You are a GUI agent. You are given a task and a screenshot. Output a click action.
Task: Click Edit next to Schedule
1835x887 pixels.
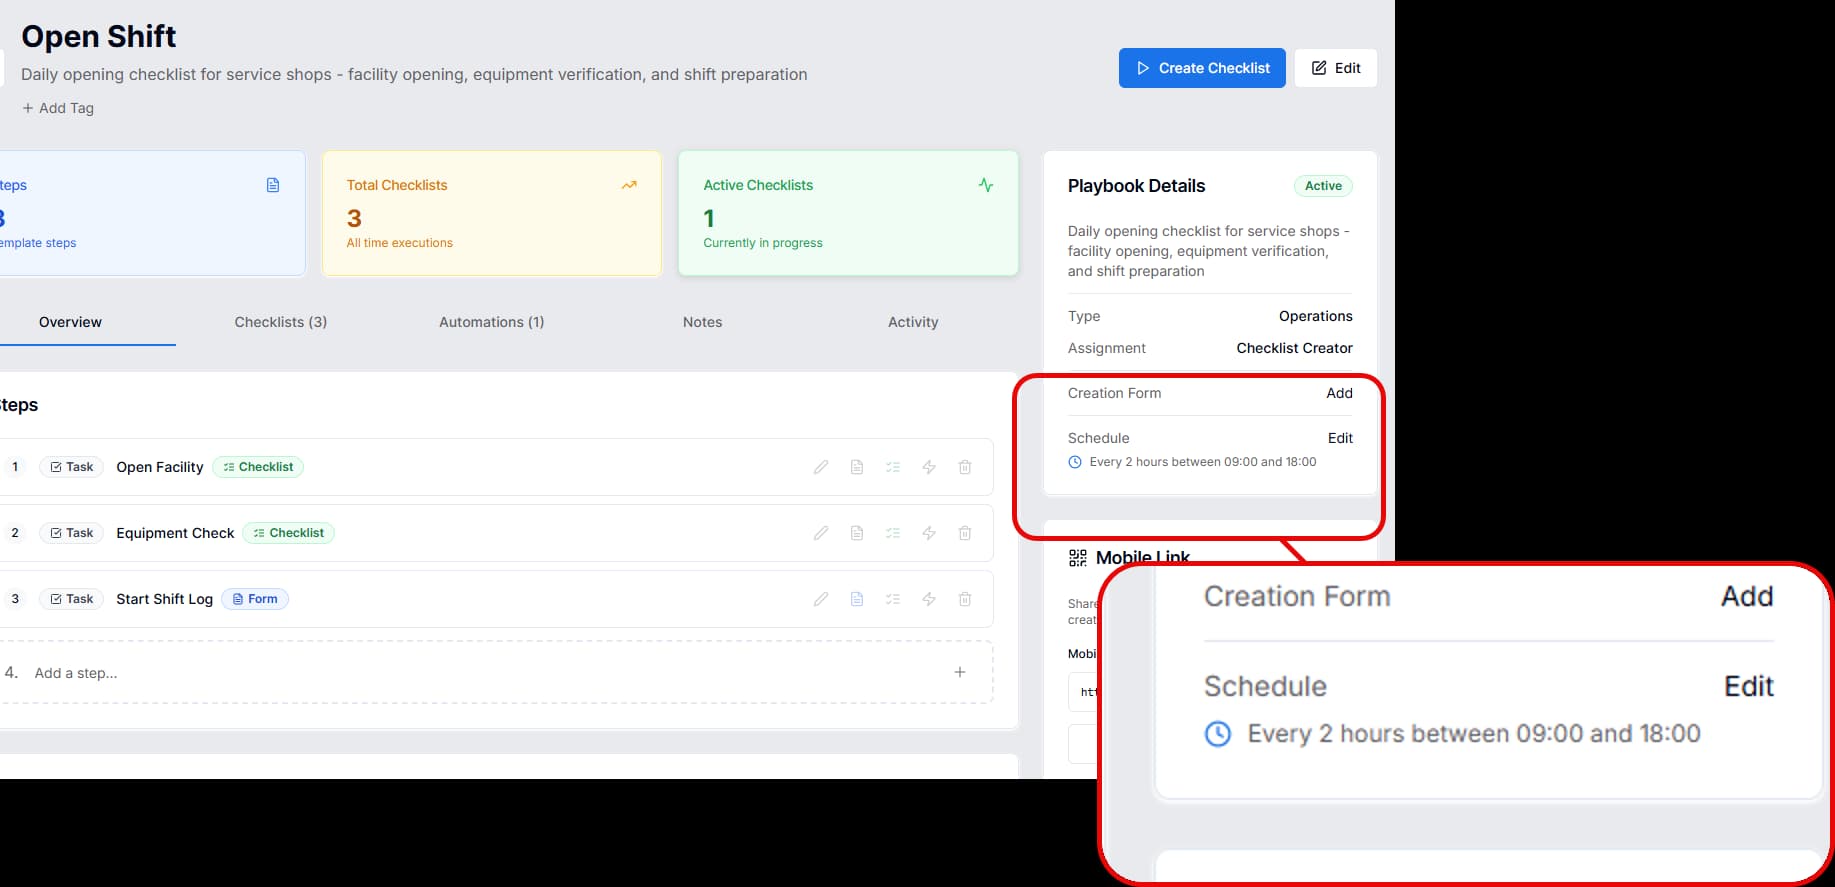pyautogui.click(x=1340, y=438)
